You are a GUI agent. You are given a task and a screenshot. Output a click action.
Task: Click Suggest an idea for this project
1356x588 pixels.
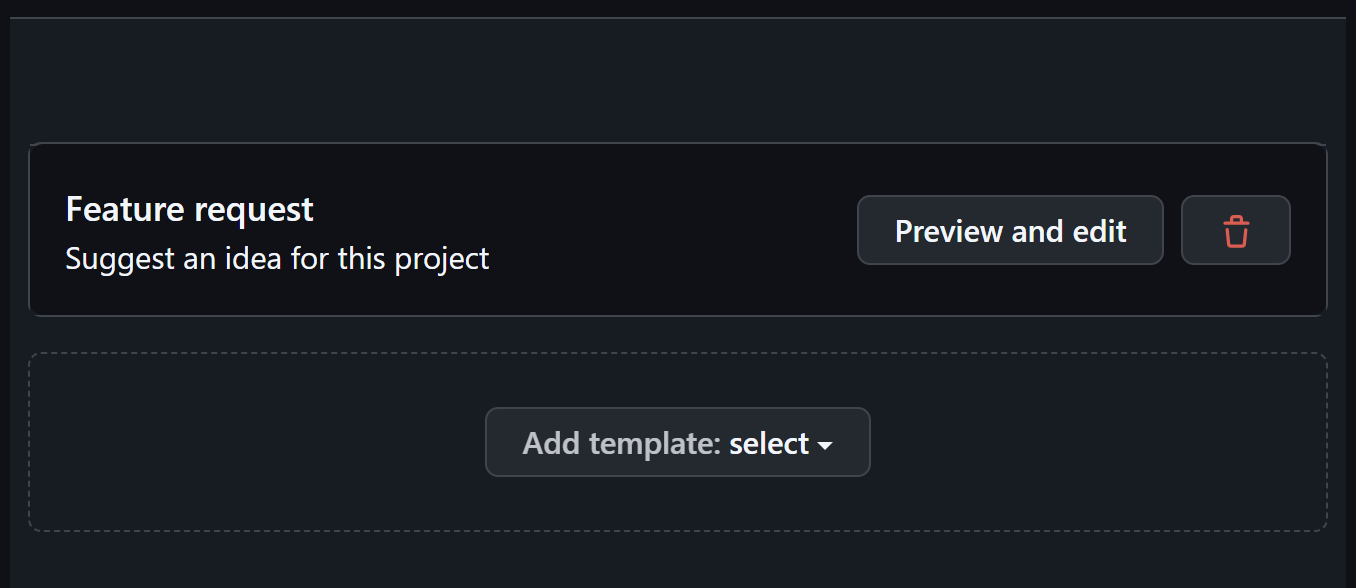(277, 259)
